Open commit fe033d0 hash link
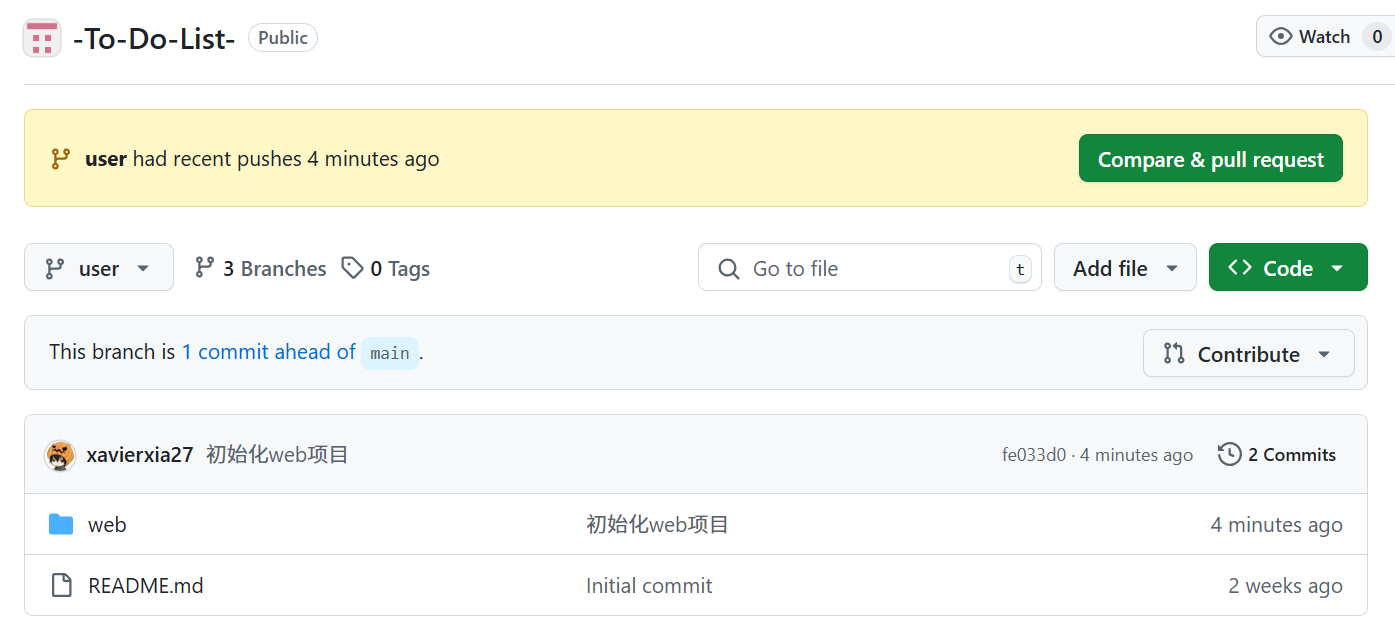This screenshot has height=621, width=1395. pyautogui.click(x=1033, y=455)
